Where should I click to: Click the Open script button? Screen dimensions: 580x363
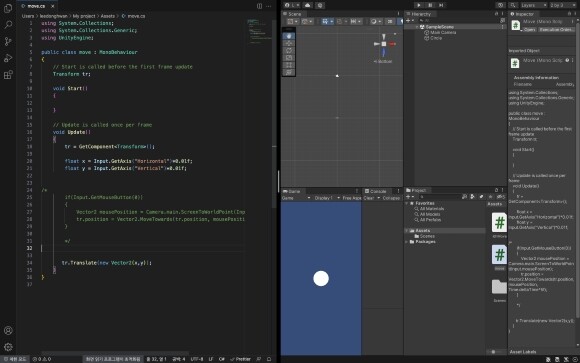pos(529,30)
